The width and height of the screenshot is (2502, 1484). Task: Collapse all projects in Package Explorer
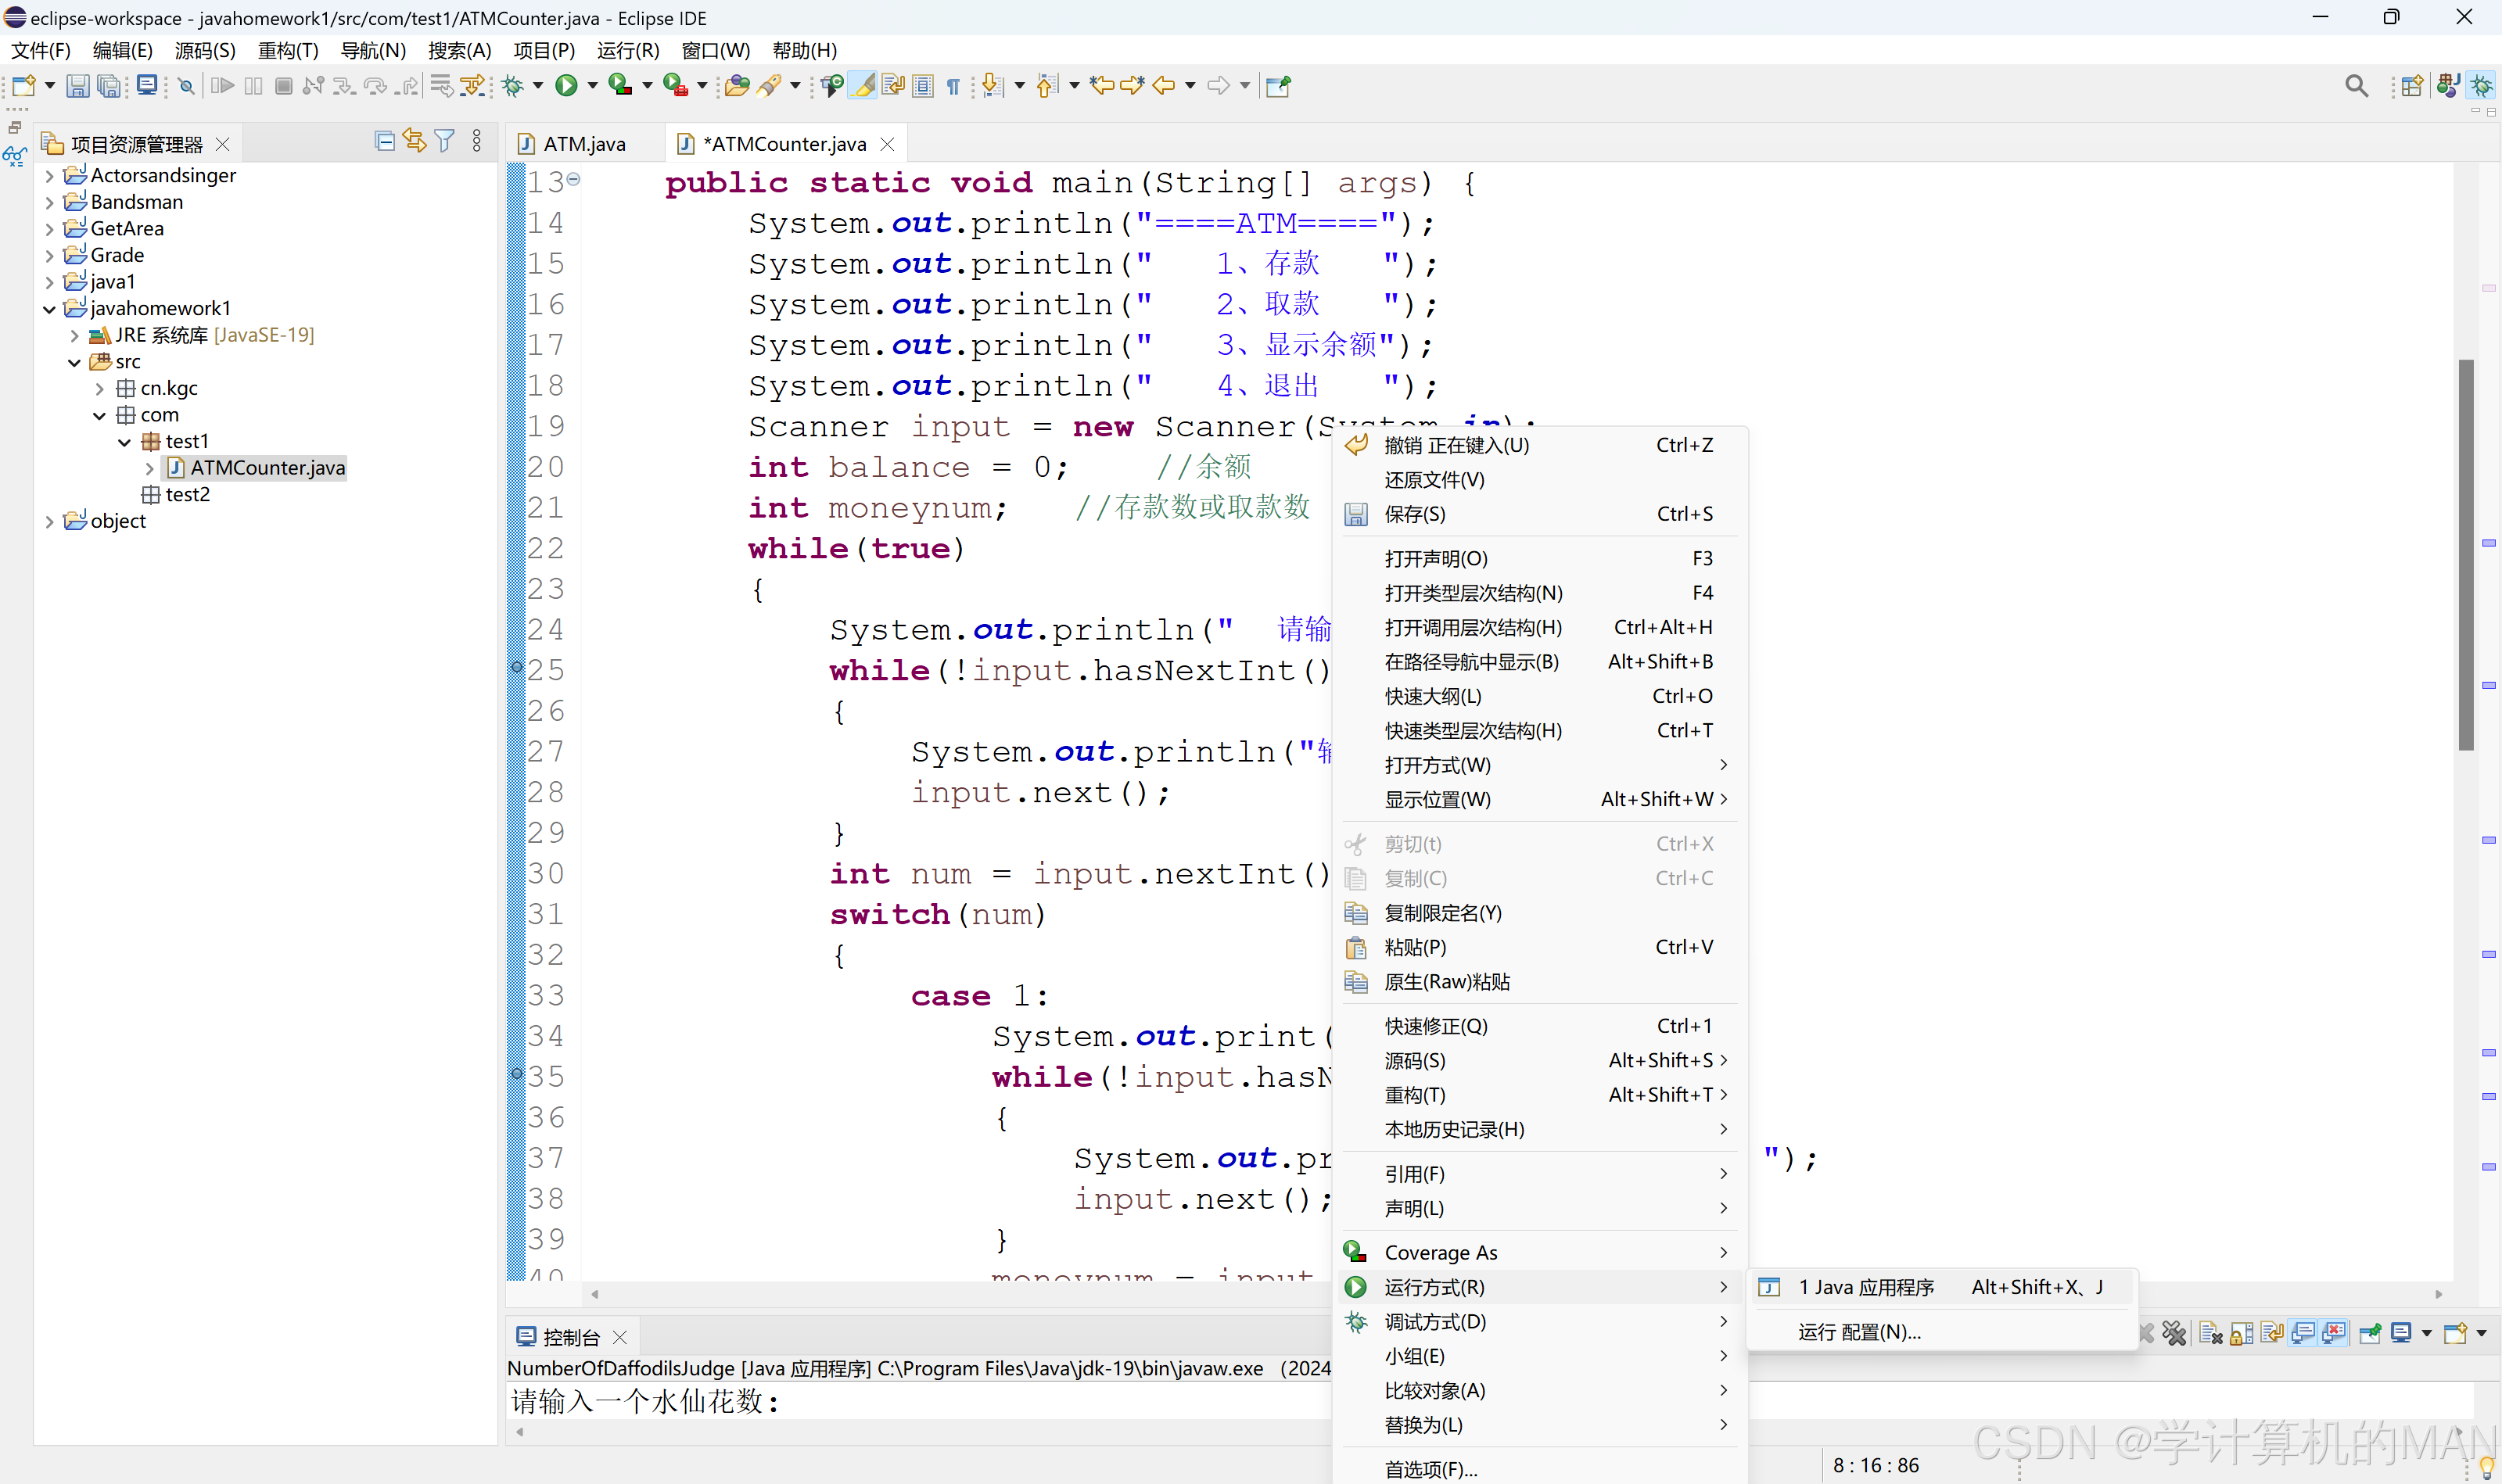point(385,141)
